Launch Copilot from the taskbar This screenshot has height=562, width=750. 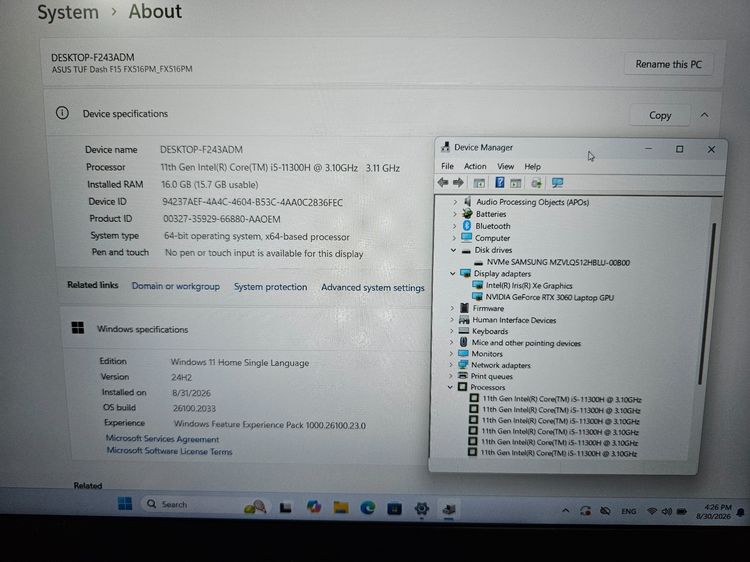(314, 507)
